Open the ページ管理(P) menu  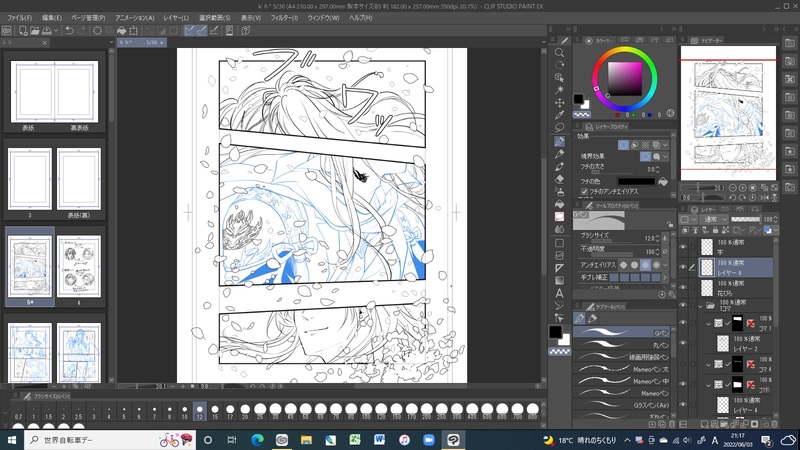click(88, 17)
